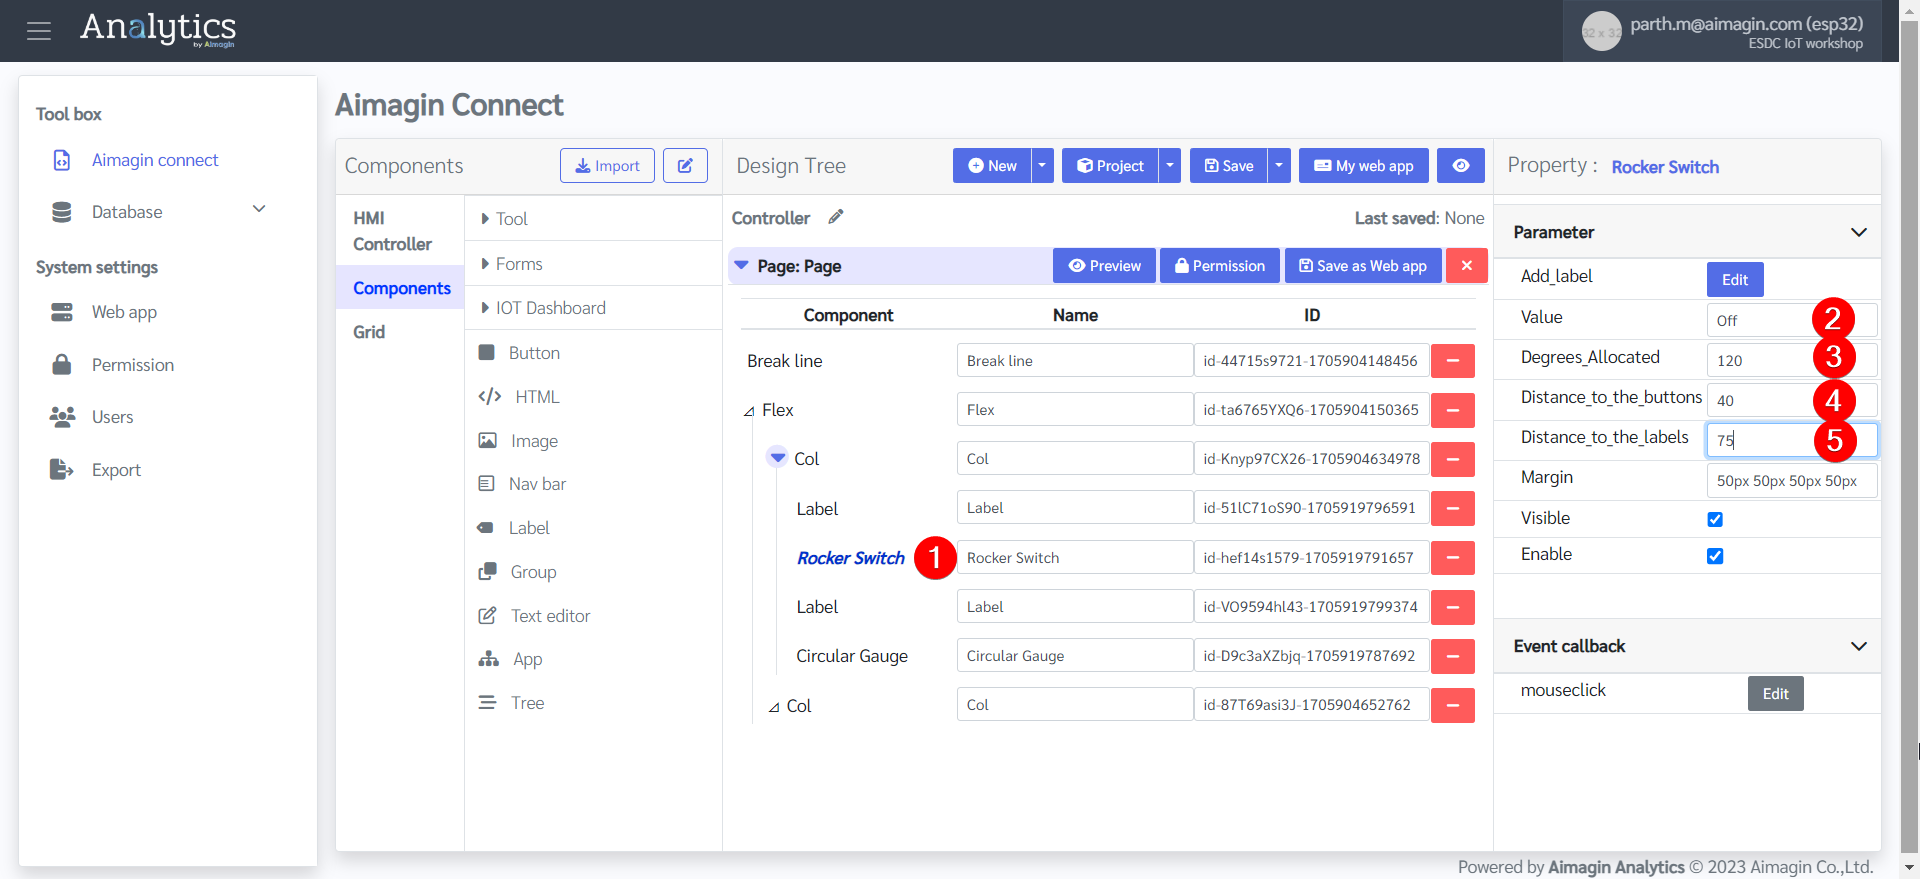Open Web app settings
Viewport: 1920px width, 879px height.
point(124,312)
